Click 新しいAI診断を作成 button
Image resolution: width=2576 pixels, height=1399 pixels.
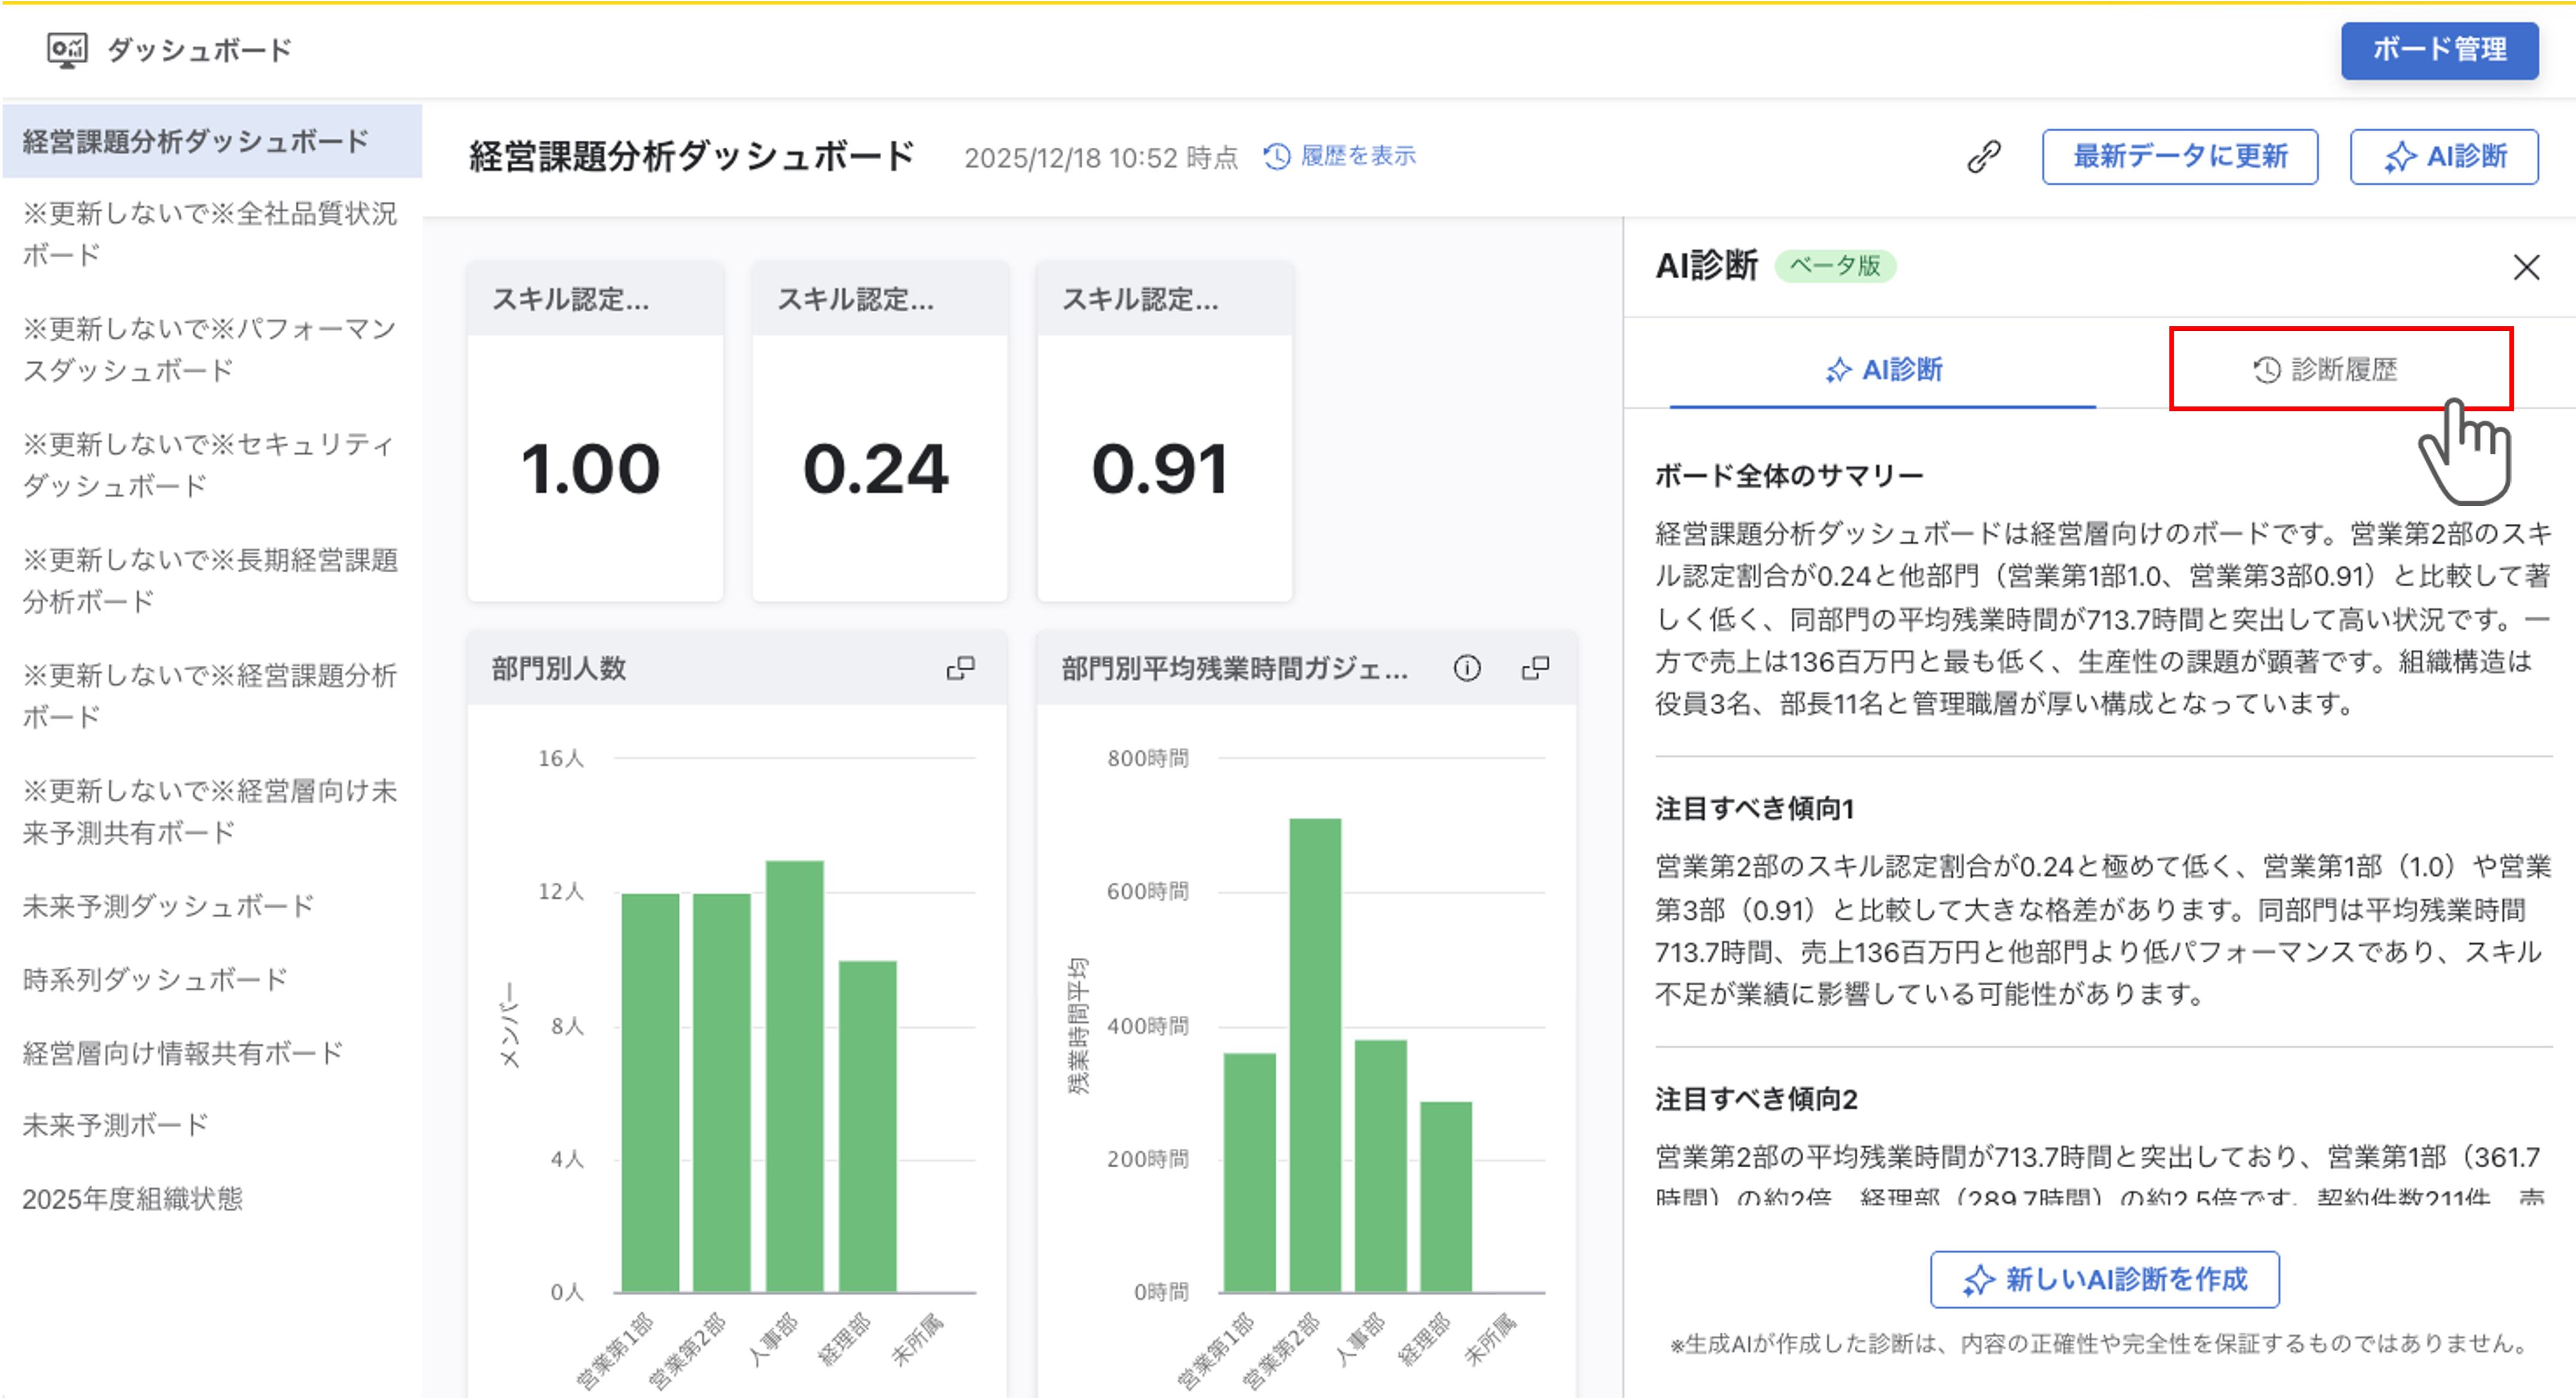[x=2104, y=1279]
